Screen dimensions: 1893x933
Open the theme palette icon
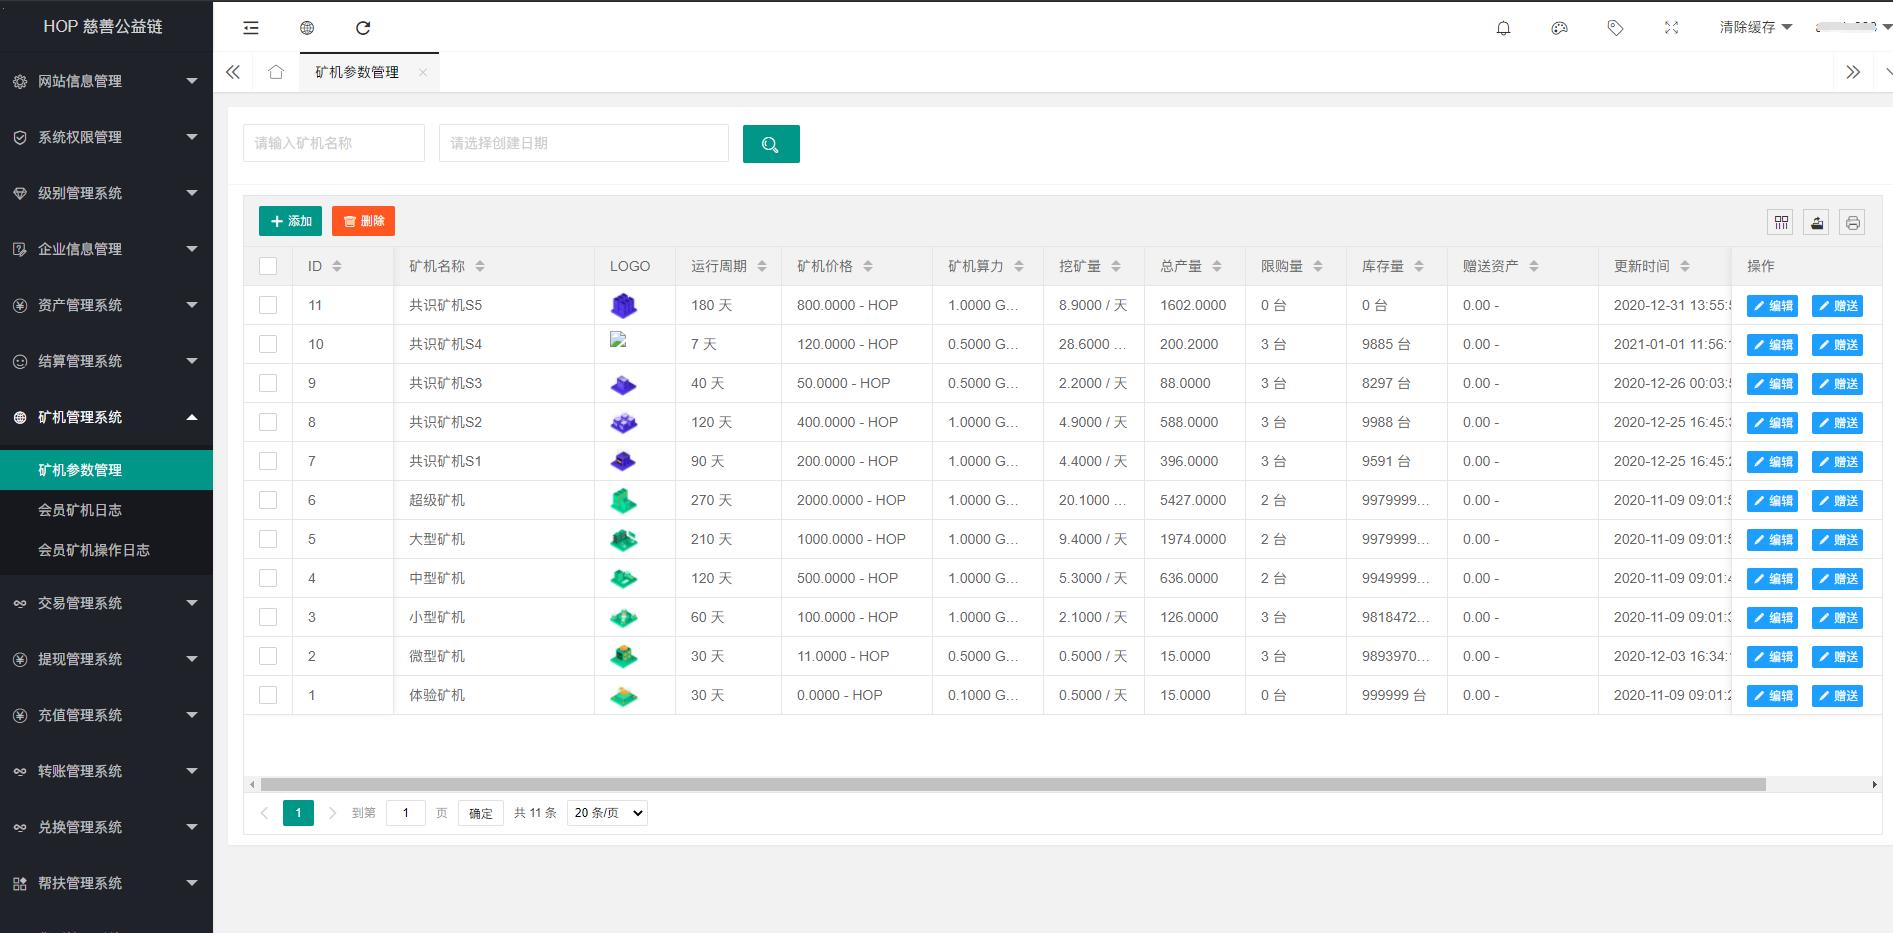[x=1559, y=28]
